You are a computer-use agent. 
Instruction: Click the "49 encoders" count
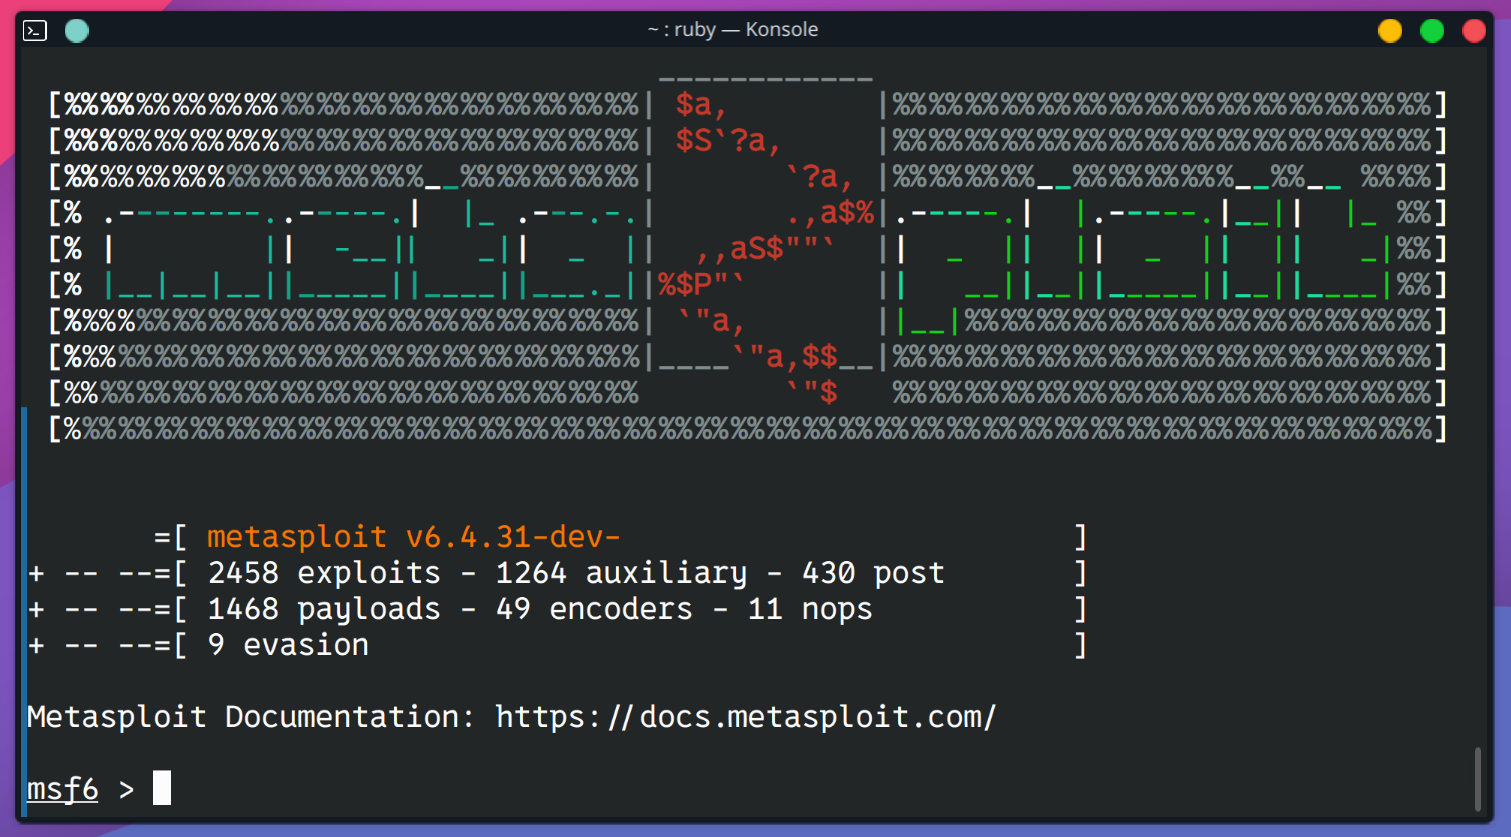[594, 609]
